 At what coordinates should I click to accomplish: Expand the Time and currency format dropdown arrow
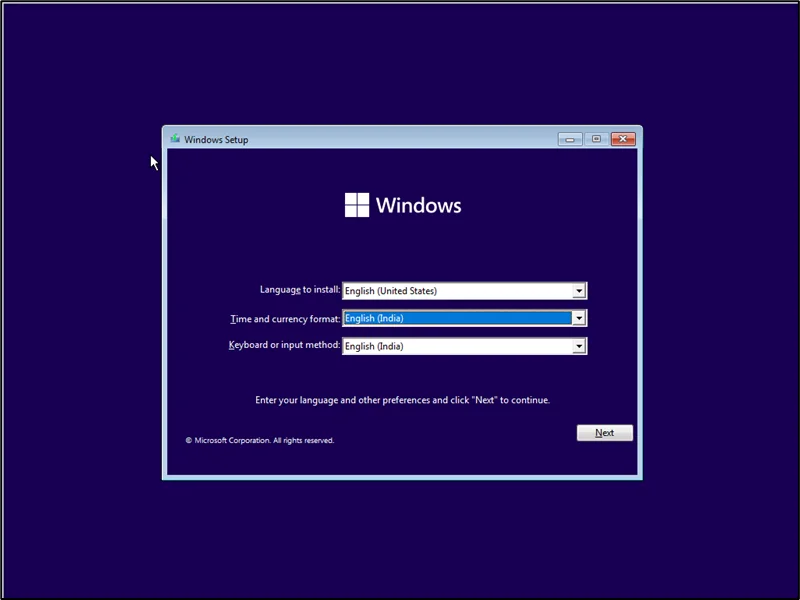tap(579, 318)
